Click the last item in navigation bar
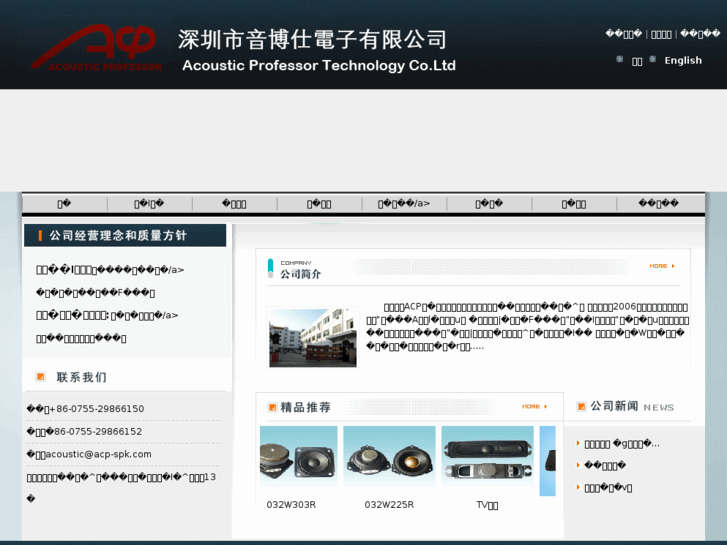Image resolution: width=727 pixels, height=545 pixels. point(659,203)
